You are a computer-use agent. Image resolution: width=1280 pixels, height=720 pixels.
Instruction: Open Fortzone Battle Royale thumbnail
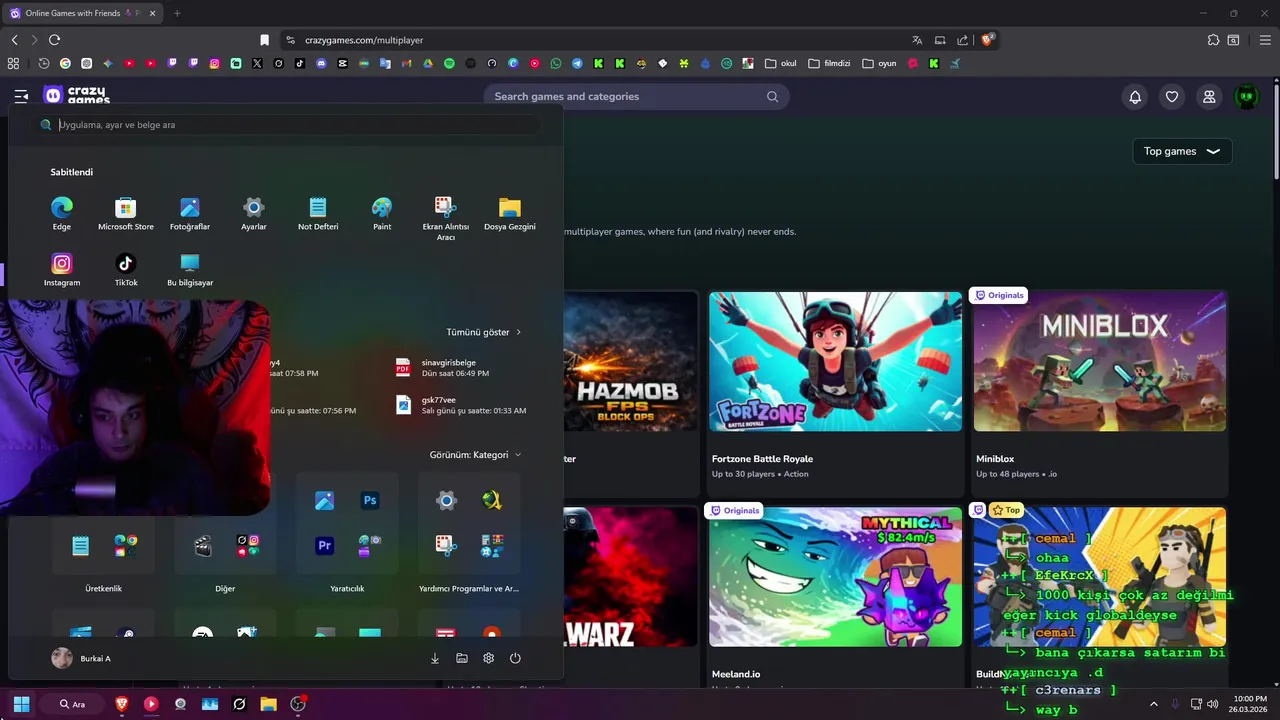[835, 362]
